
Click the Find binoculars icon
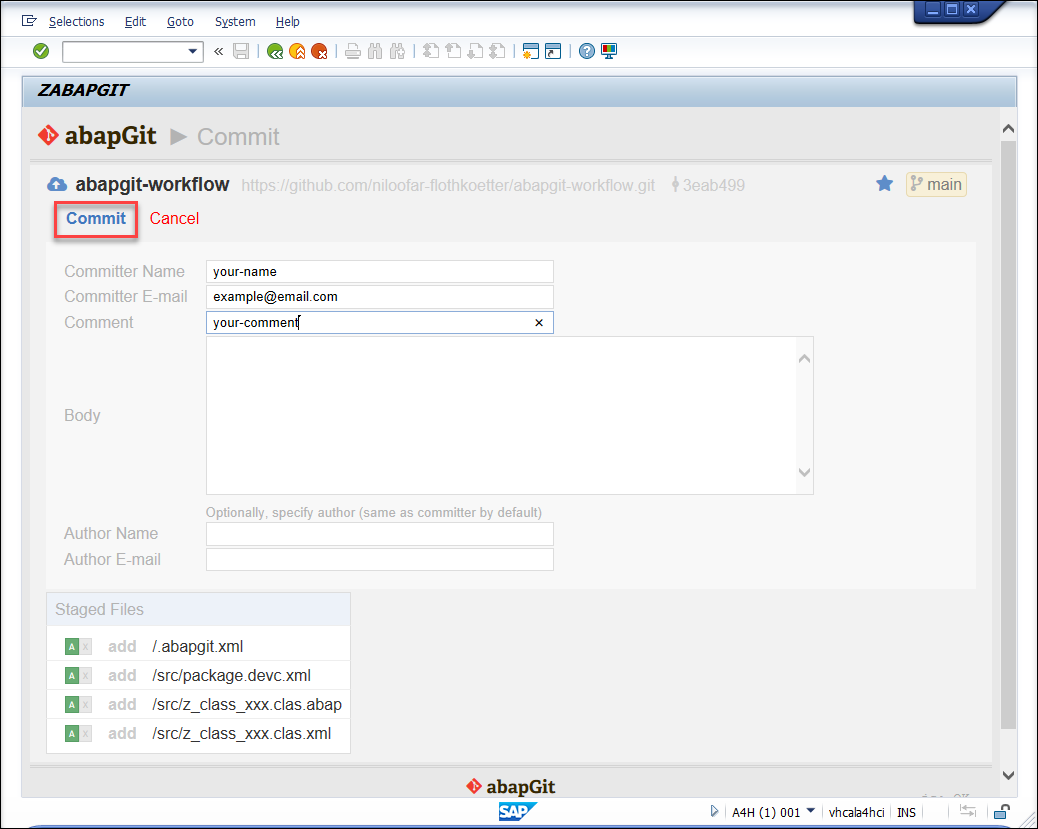coord(375,51)
